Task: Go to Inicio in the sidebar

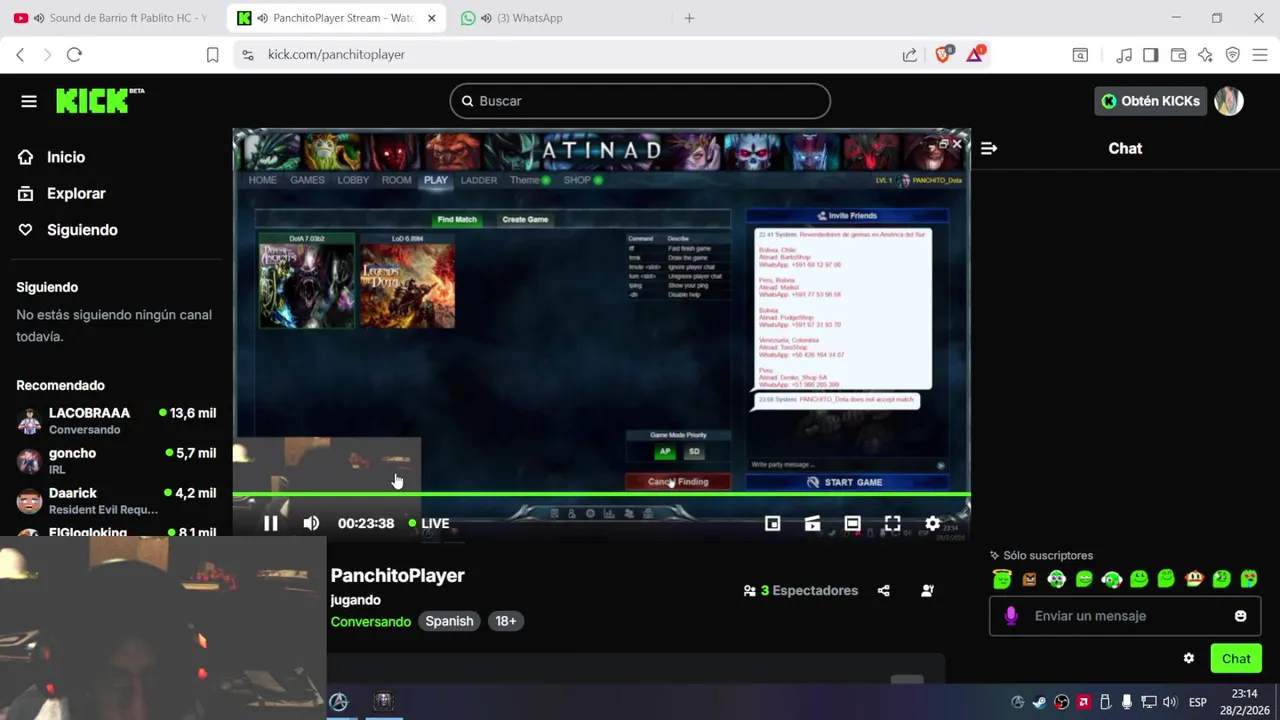Action: coord(52,157)
